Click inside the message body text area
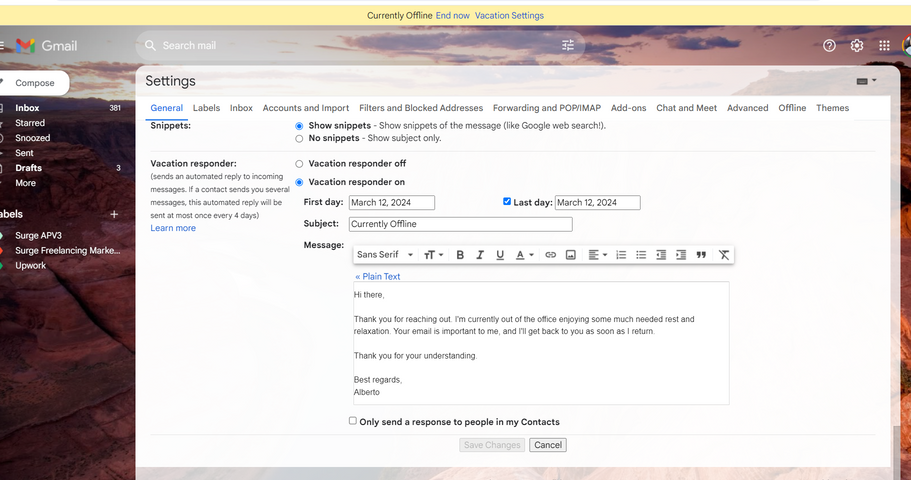Screen dimensions: 911x480 541,343
